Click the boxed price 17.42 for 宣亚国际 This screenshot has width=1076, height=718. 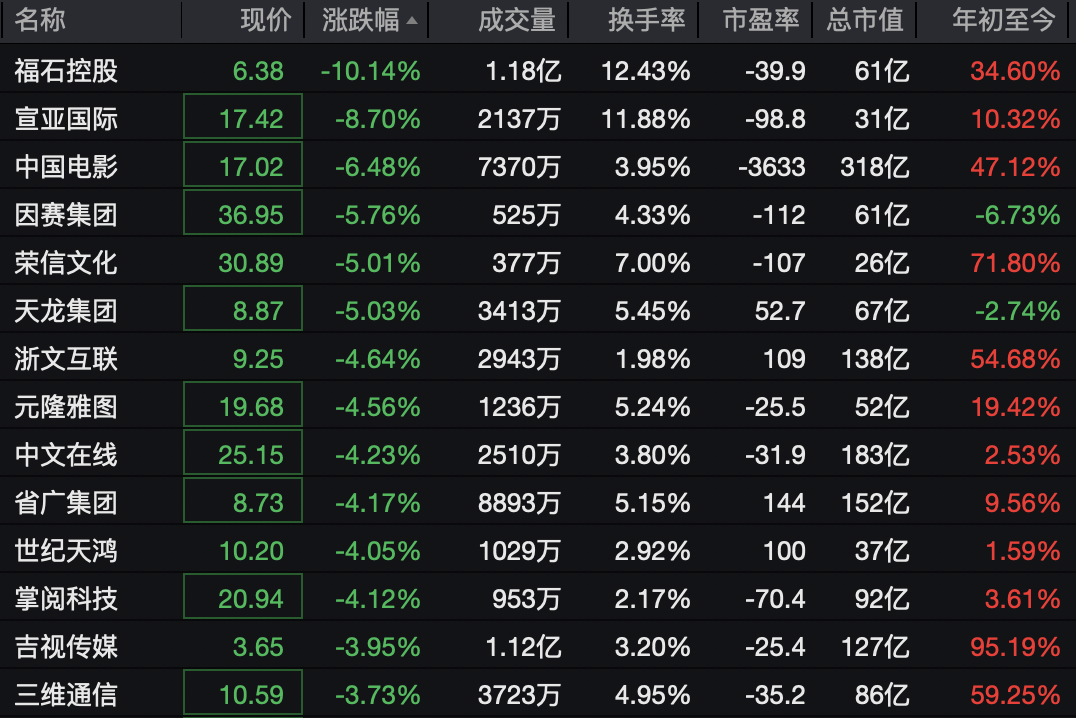[243, 119]
